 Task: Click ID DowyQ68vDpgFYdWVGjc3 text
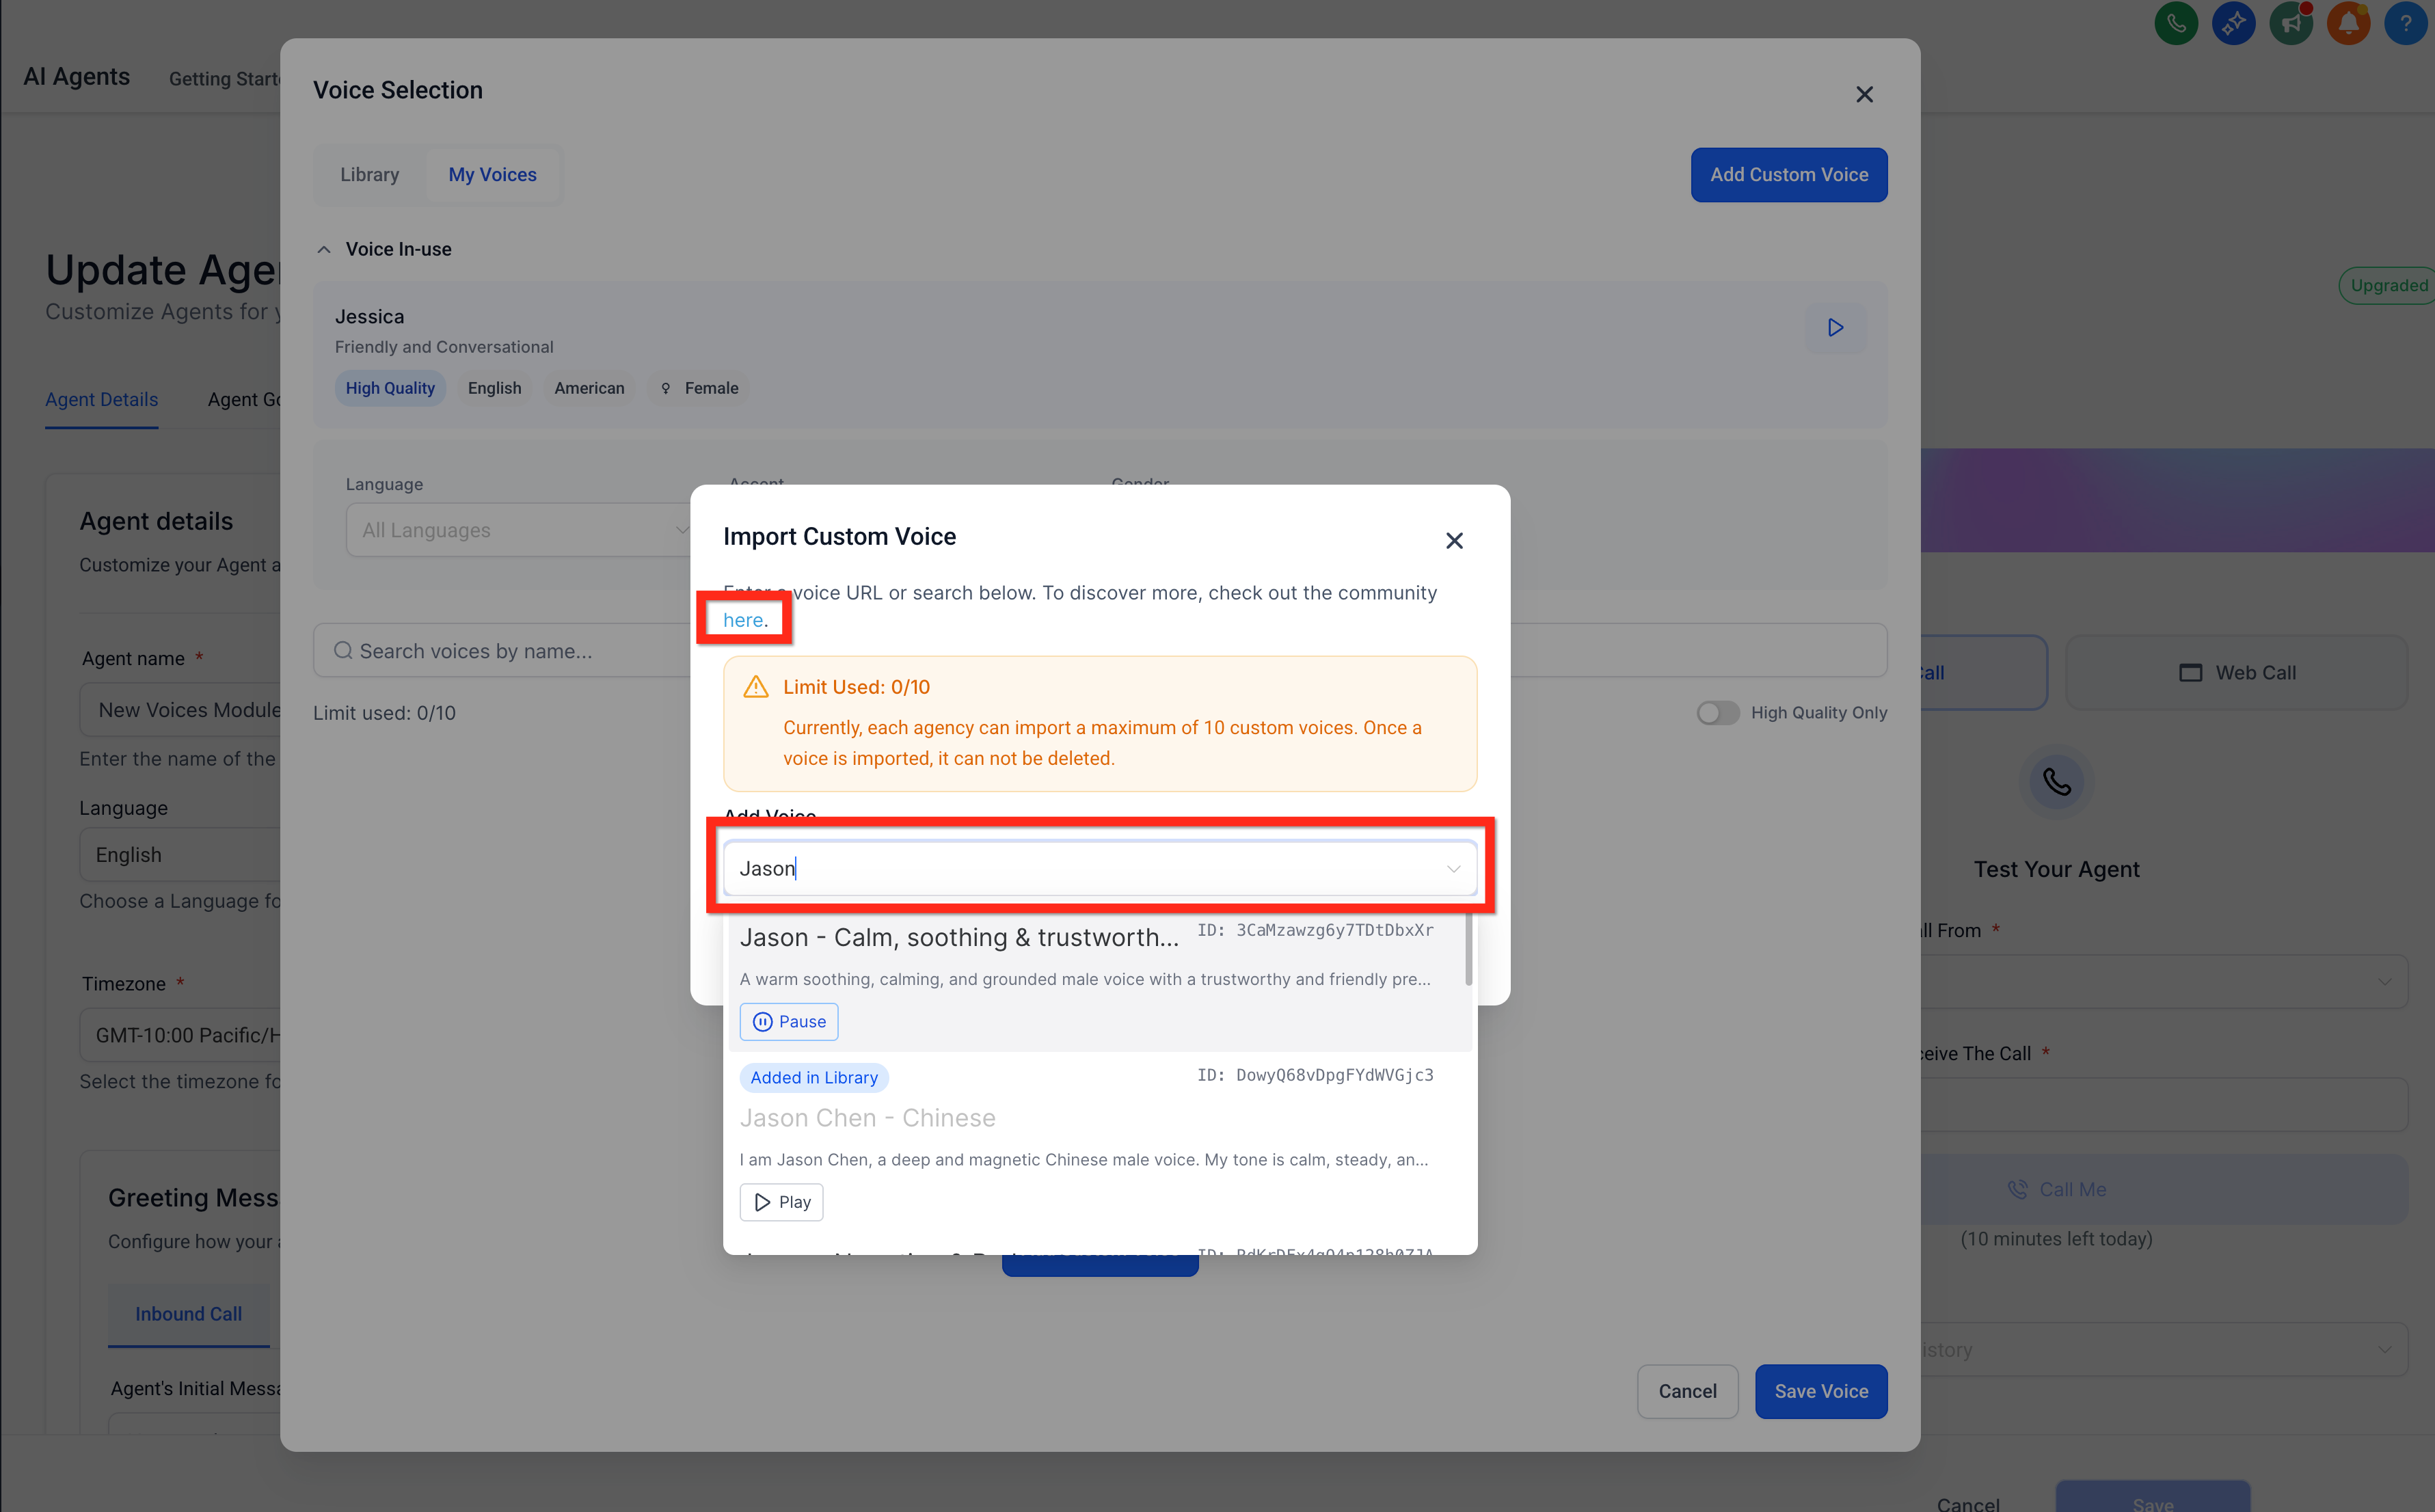[x=1315, y=1075]
